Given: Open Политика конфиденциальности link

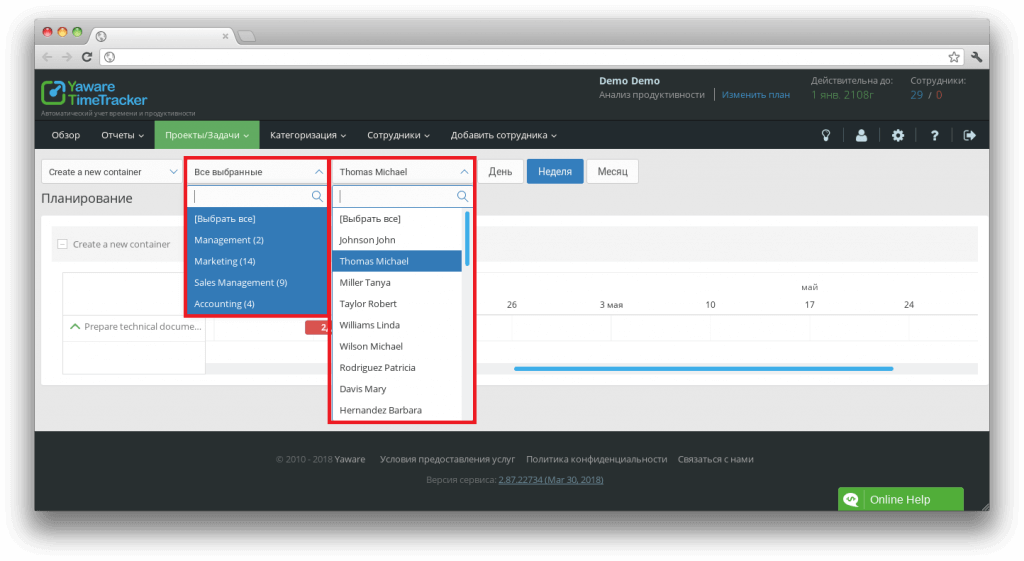Looking at the screenshot, I should pos(597,459).
